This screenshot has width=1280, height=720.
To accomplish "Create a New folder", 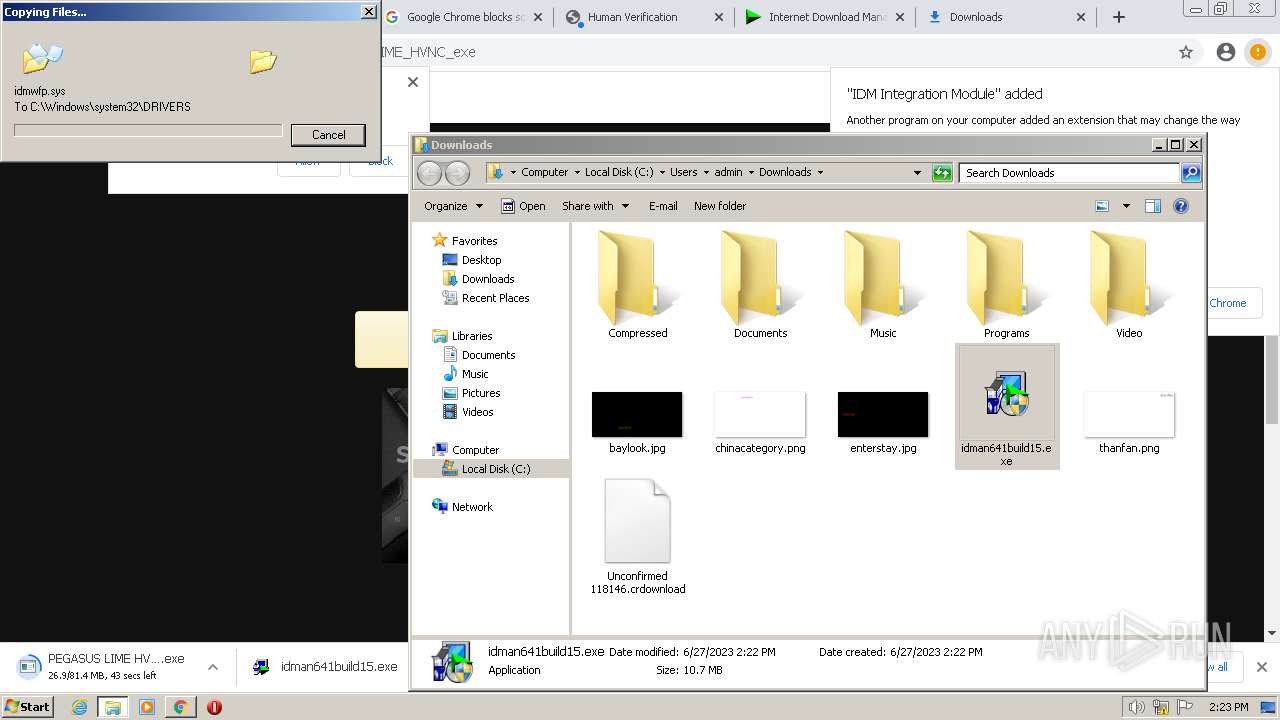I will 720,206.
